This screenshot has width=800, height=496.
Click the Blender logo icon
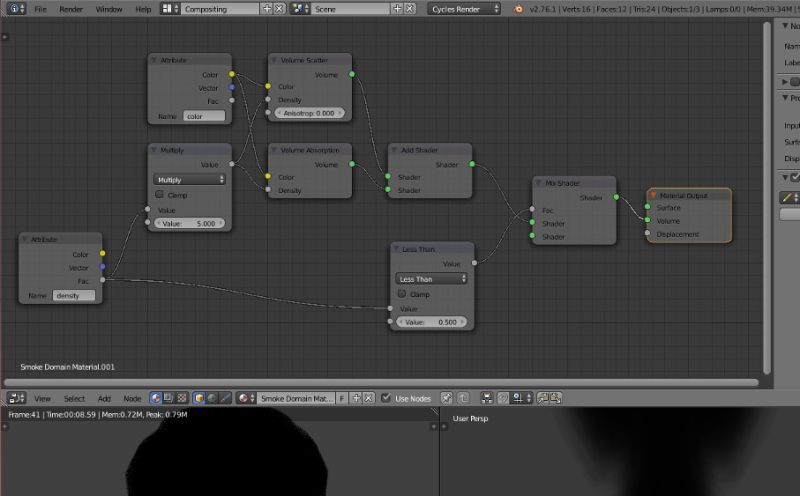[518, 9]
